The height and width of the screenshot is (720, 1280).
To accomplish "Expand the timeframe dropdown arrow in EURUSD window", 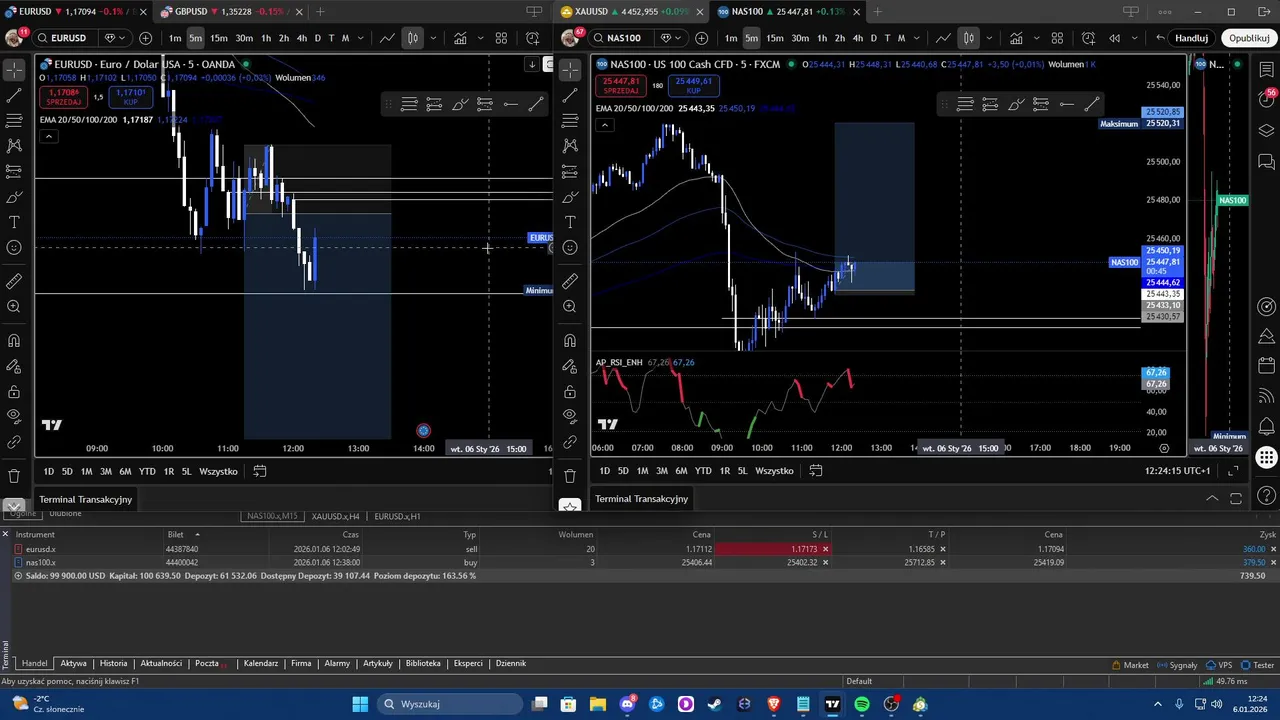I will [x=361, y=38].
